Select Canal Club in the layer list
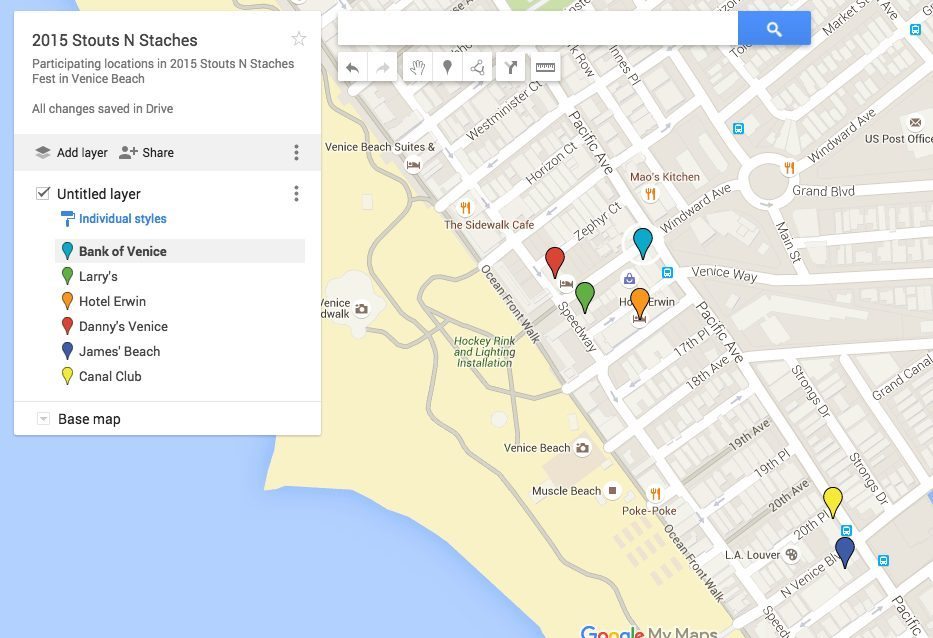 pos(110,376)
